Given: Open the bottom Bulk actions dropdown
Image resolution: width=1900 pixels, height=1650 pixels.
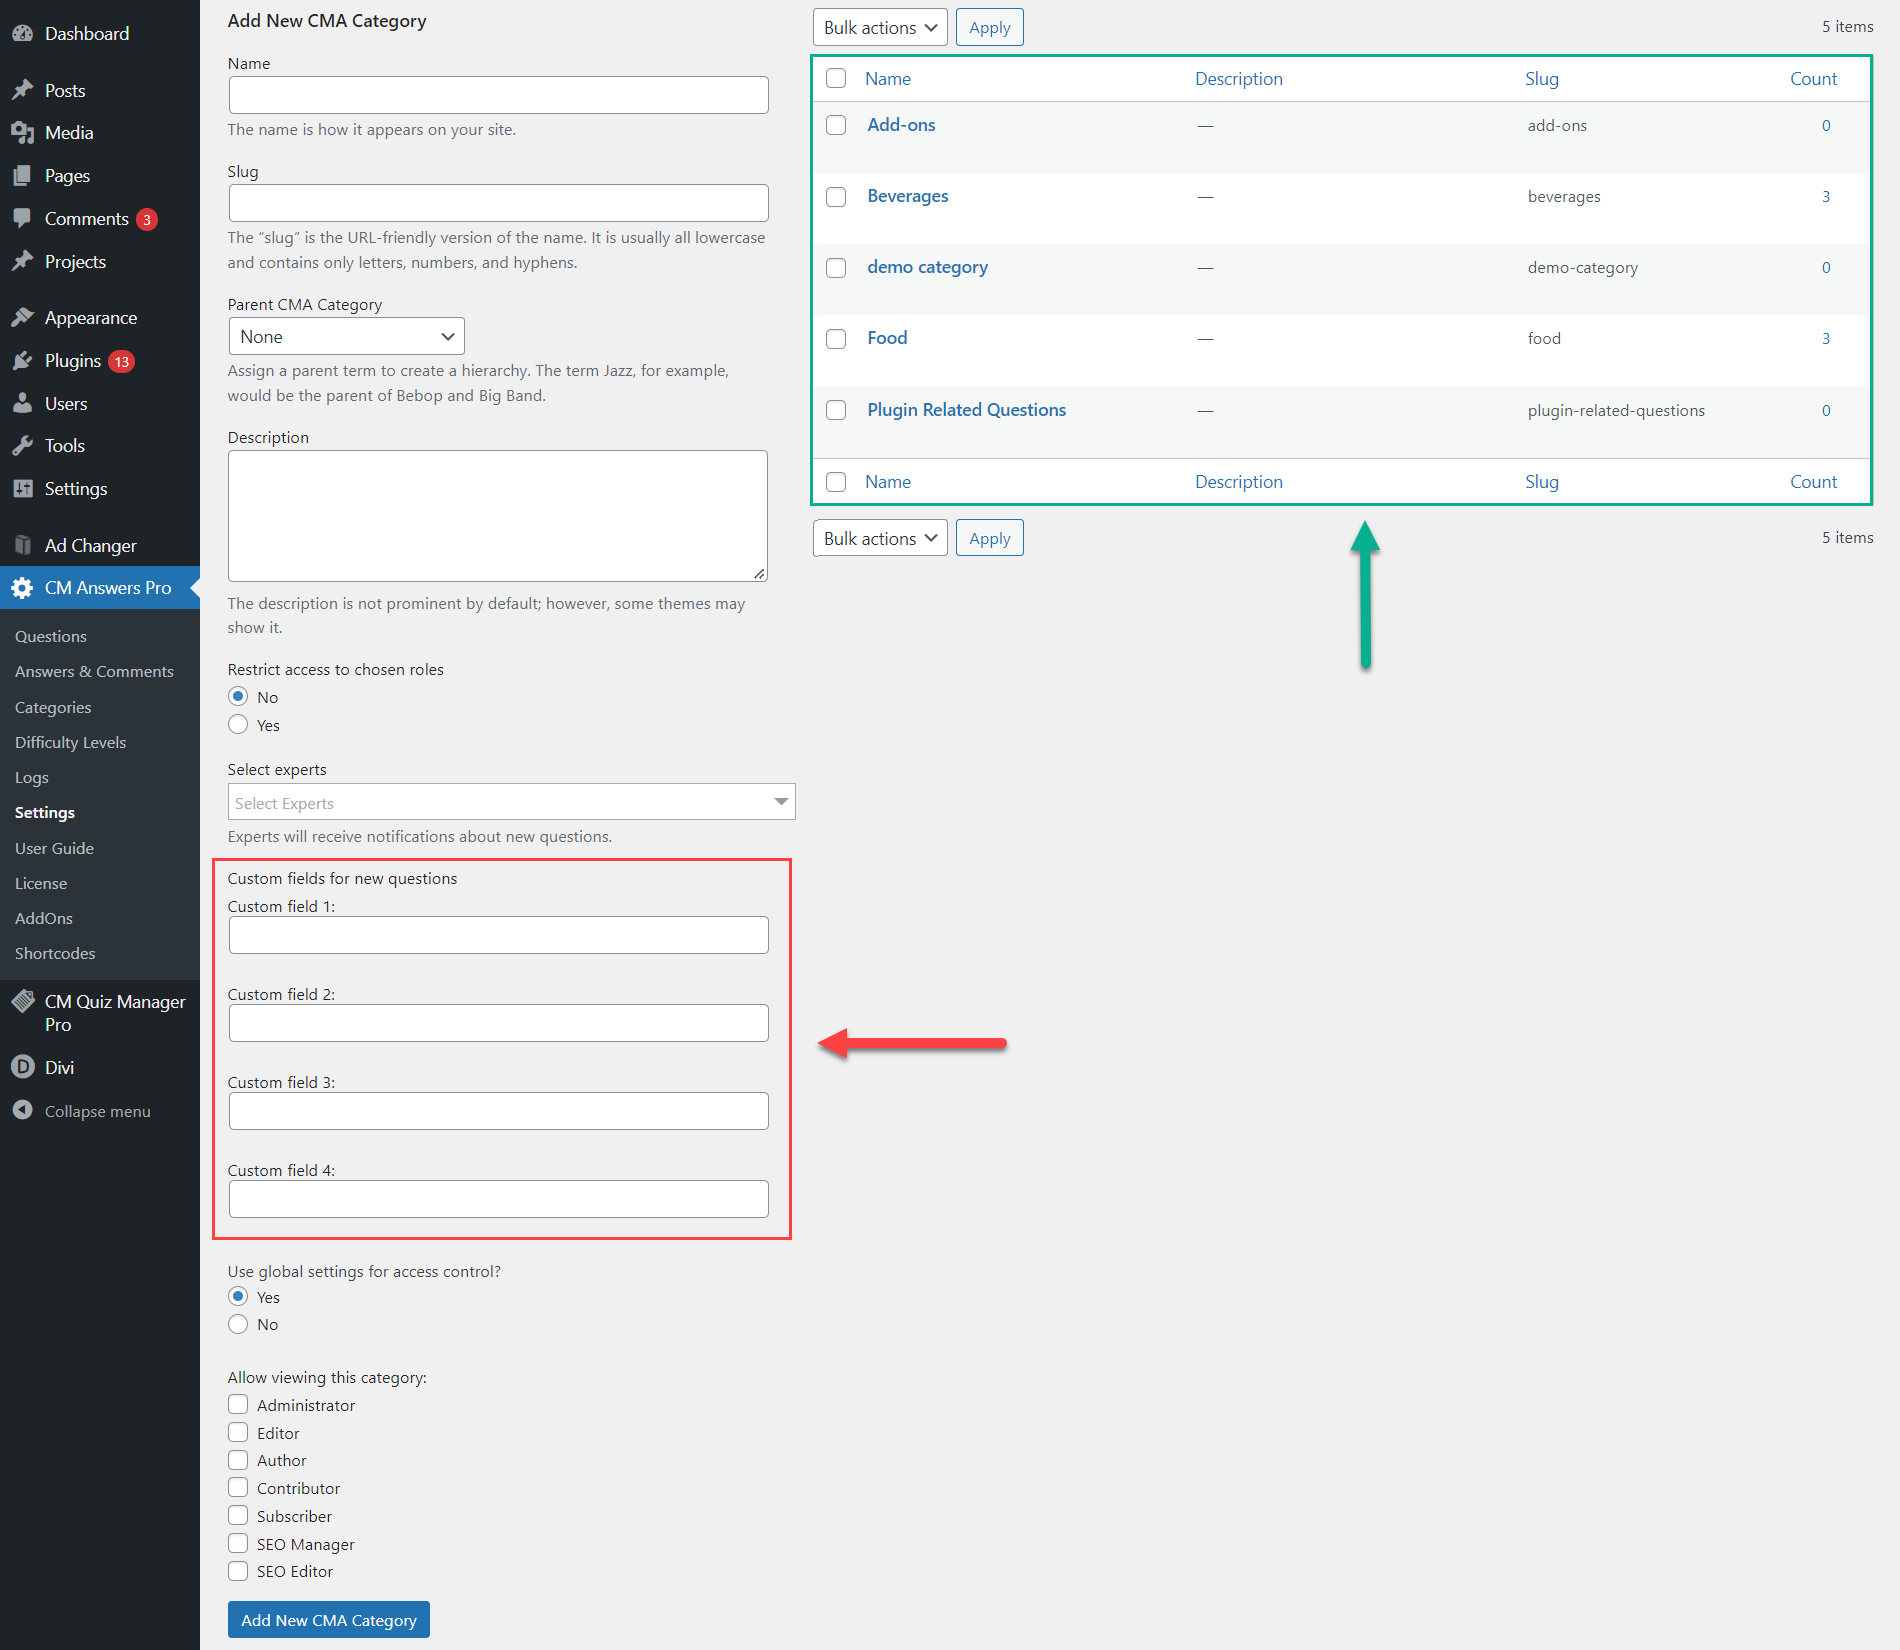Looking at the screenshot, I should pos(880,538).
